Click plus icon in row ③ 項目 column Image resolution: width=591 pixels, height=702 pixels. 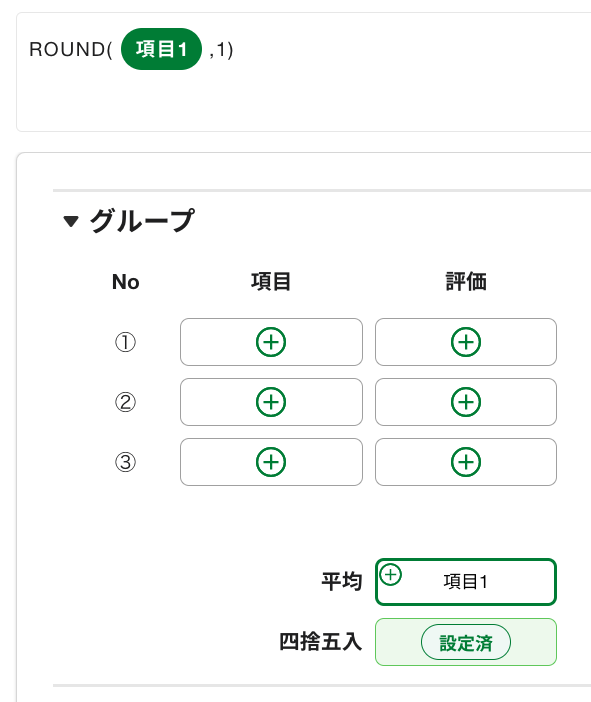click(x=271, y=462)
